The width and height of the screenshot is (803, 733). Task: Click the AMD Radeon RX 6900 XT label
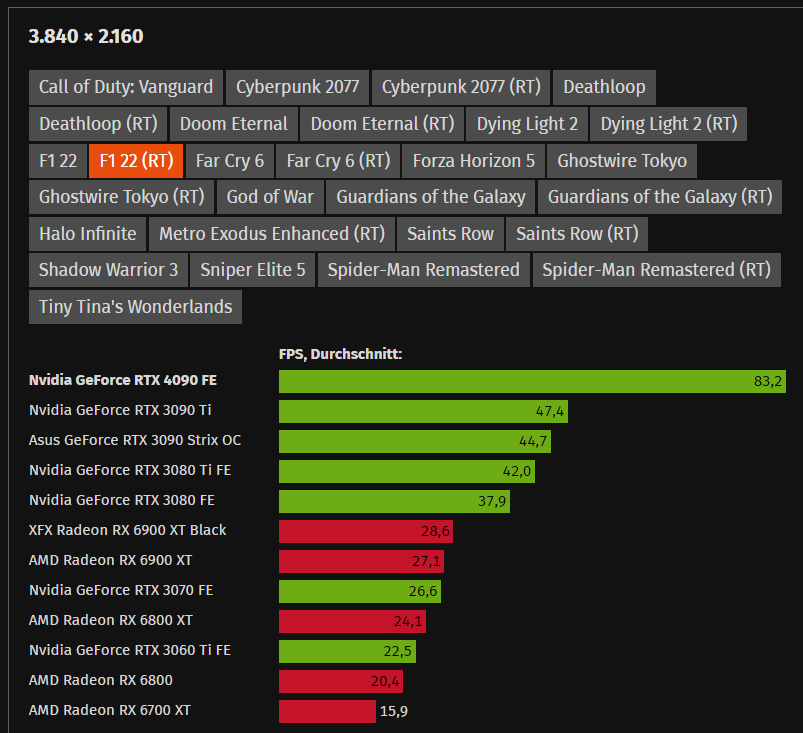coord(111,560)
